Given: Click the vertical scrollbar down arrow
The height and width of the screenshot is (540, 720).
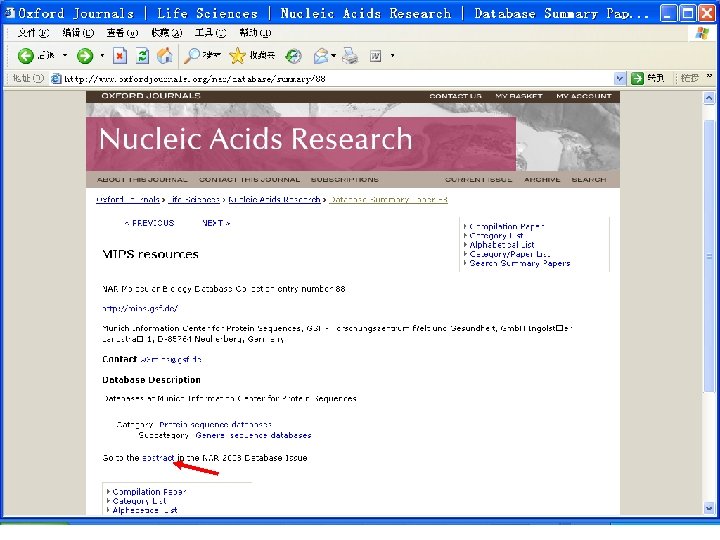Looking at the screenshot, I should (x=709, y=508).
